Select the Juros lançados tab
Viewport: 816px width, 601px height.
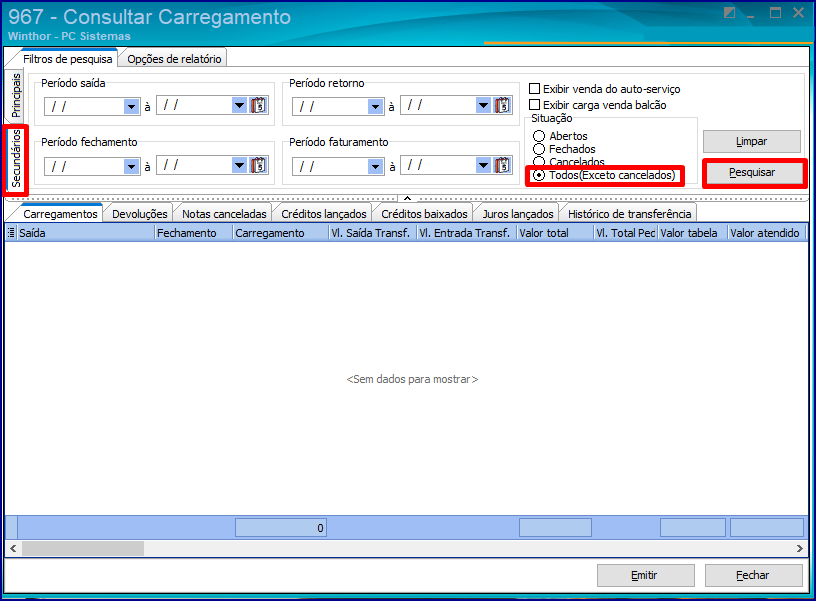[518, 214]
